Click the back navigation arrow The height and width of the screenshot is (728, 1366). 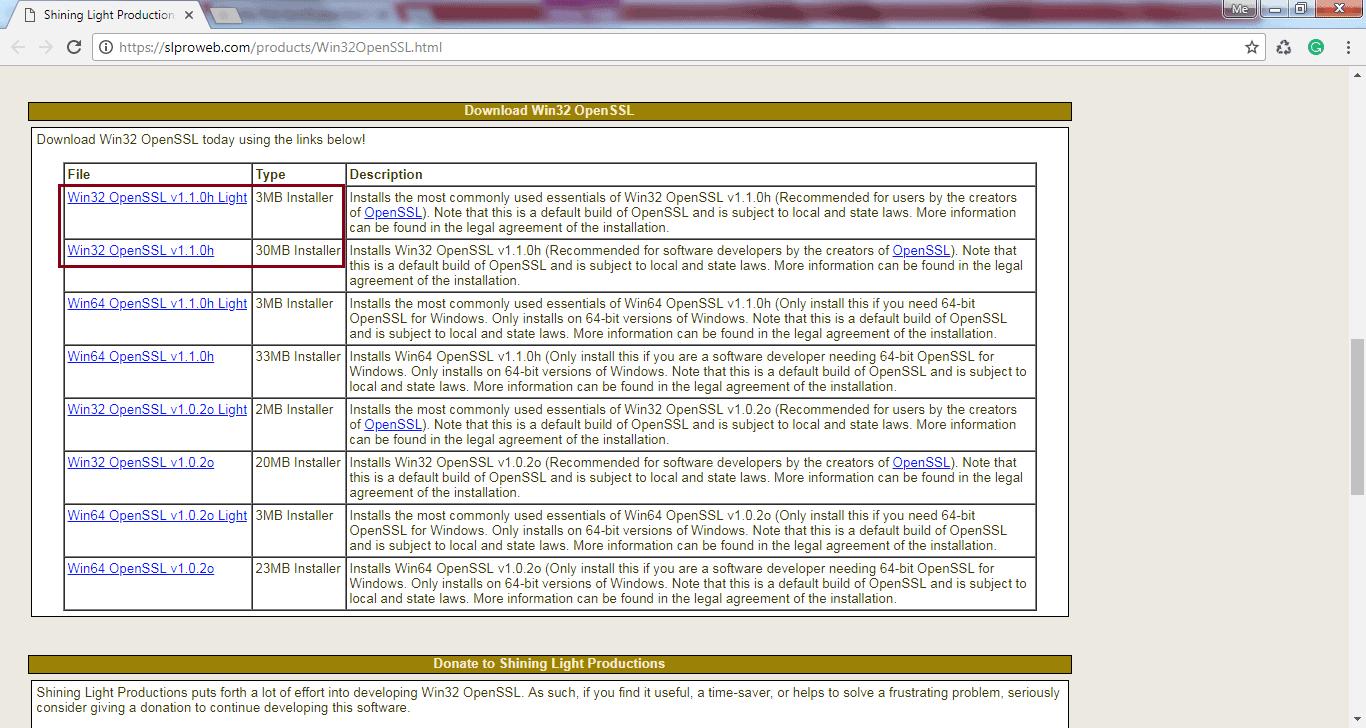click(18, 46)
